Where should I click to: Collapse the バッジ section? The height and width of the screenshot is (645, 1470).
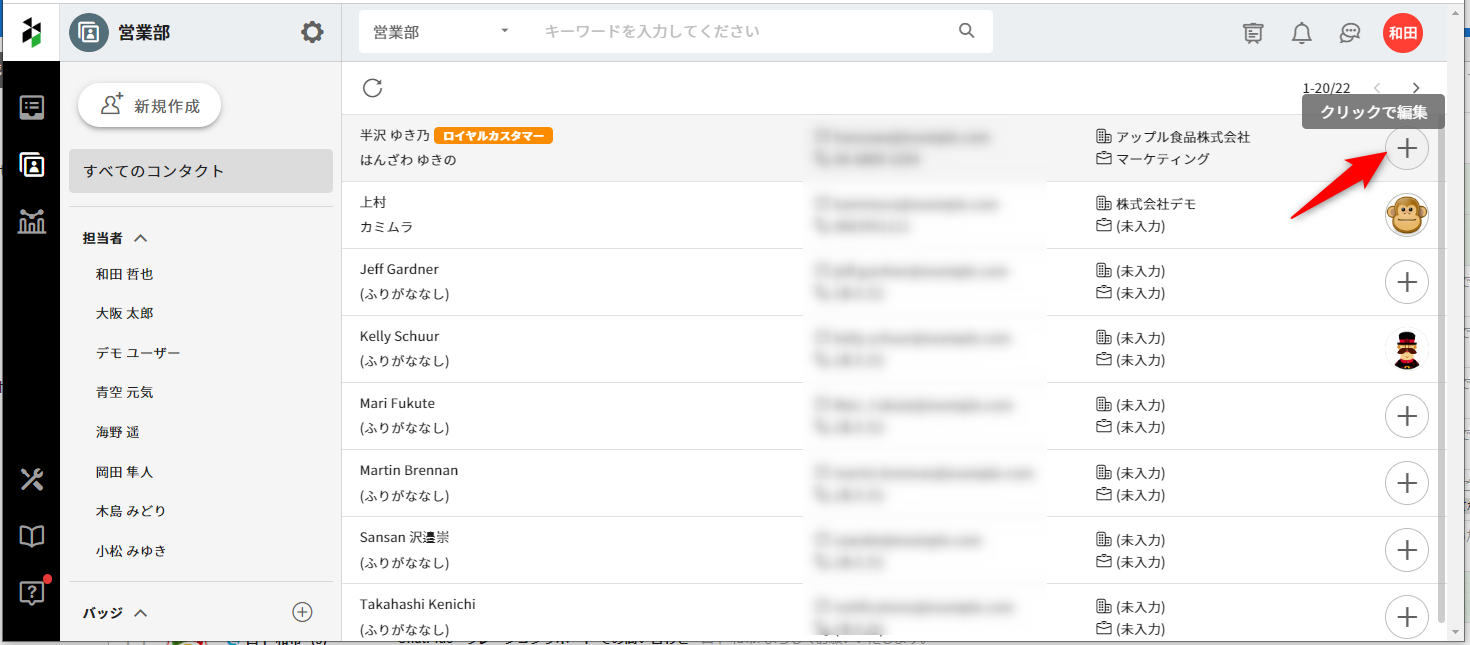point(141,612)
